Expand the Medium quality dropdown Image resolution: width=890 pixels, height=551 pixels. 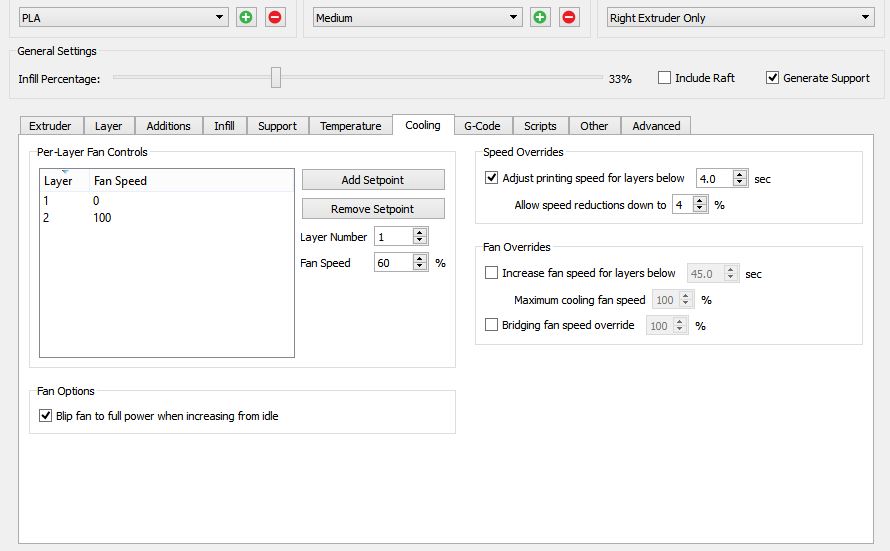pyautogui.click(x=417, y=17)
